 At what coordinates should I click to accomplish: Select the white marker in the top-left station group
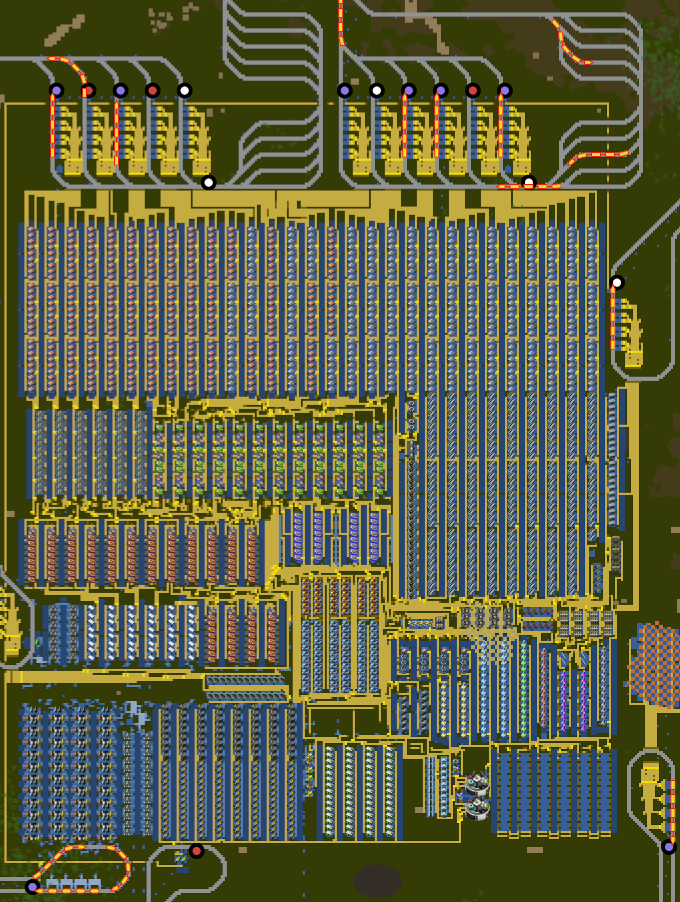click(x=184, y=90)
